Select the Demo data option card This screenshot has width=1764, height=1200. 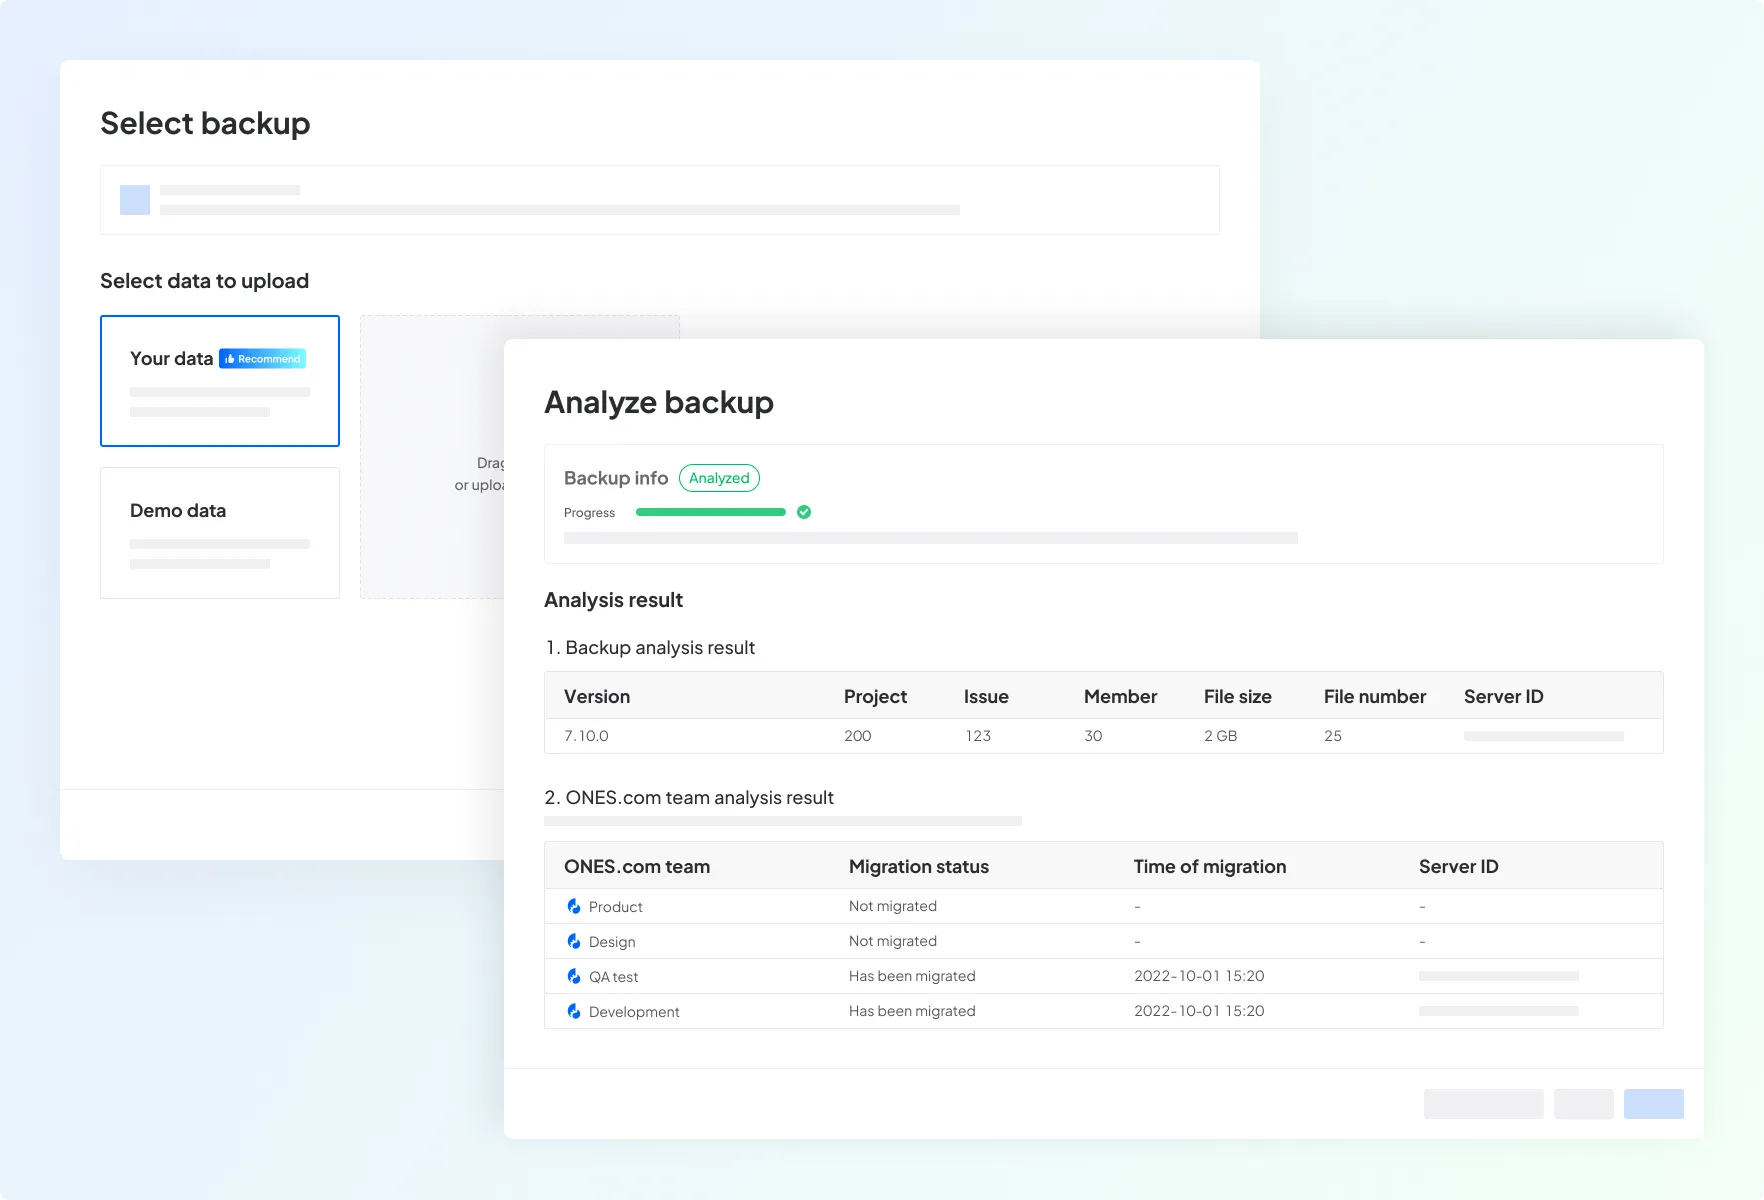click(220, 533)
